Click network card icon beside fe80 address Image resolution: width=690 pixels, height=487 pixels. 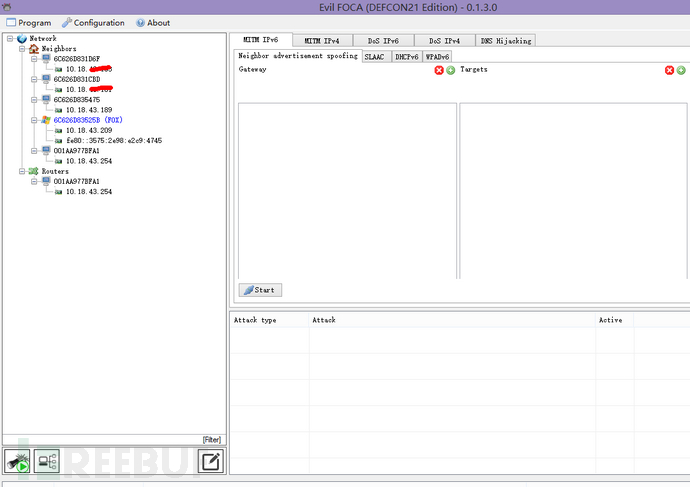click(58, 141)
